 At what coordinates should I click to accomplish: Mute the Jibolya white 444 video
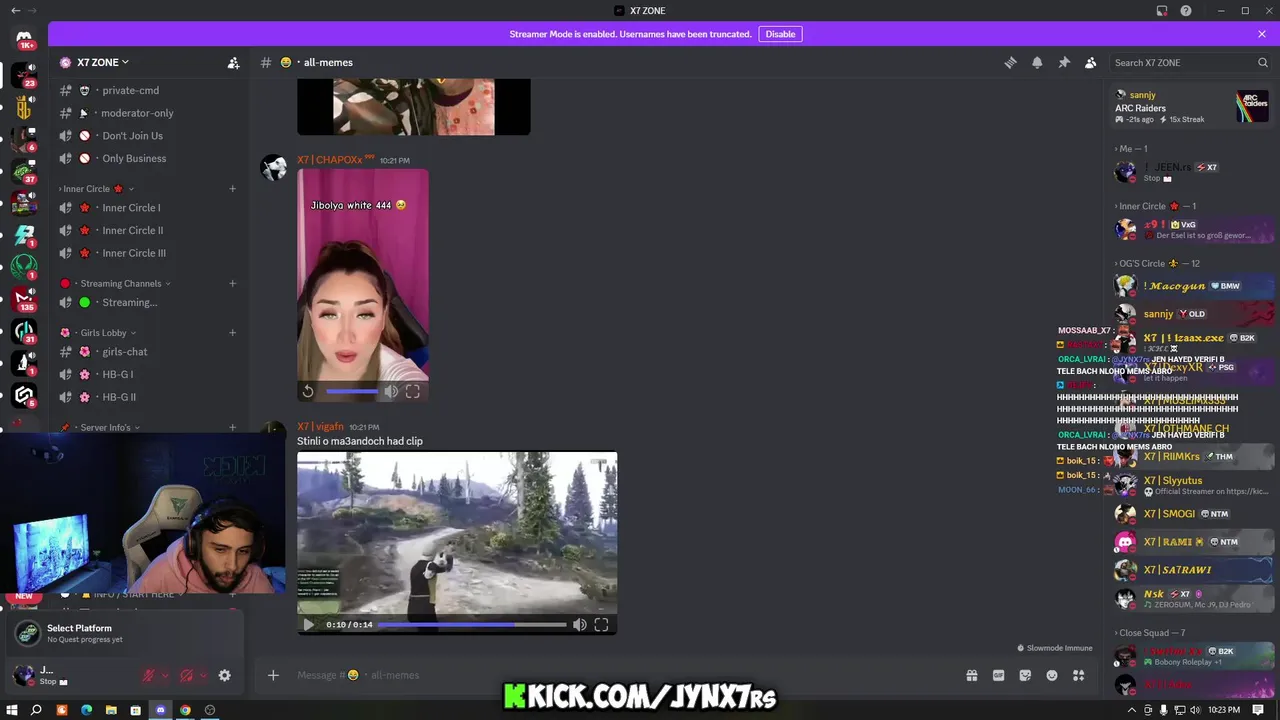[x=391, y=392]
